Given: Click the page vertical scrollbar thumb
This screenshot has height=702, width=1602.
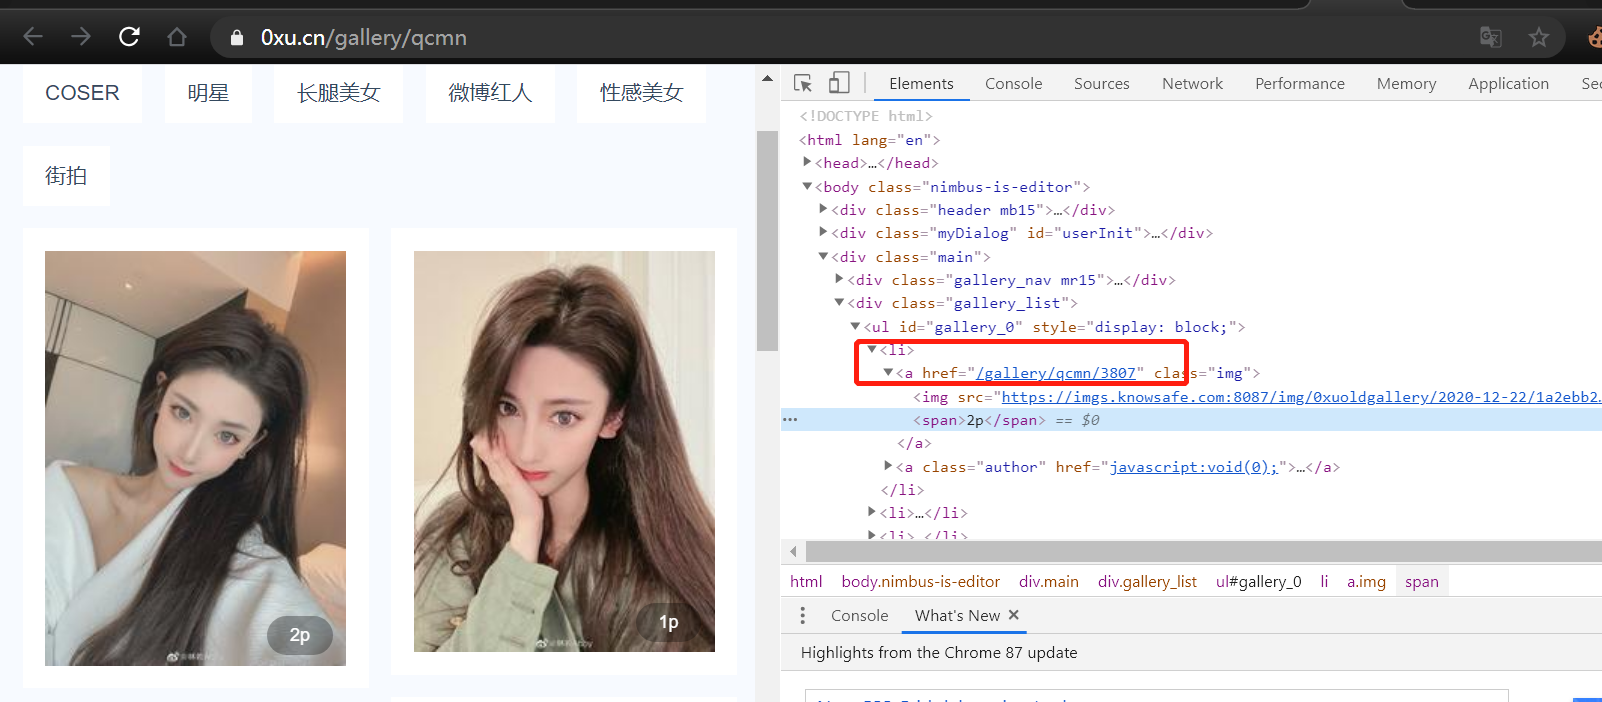Looking at the screenshot, I should [767, 241].
